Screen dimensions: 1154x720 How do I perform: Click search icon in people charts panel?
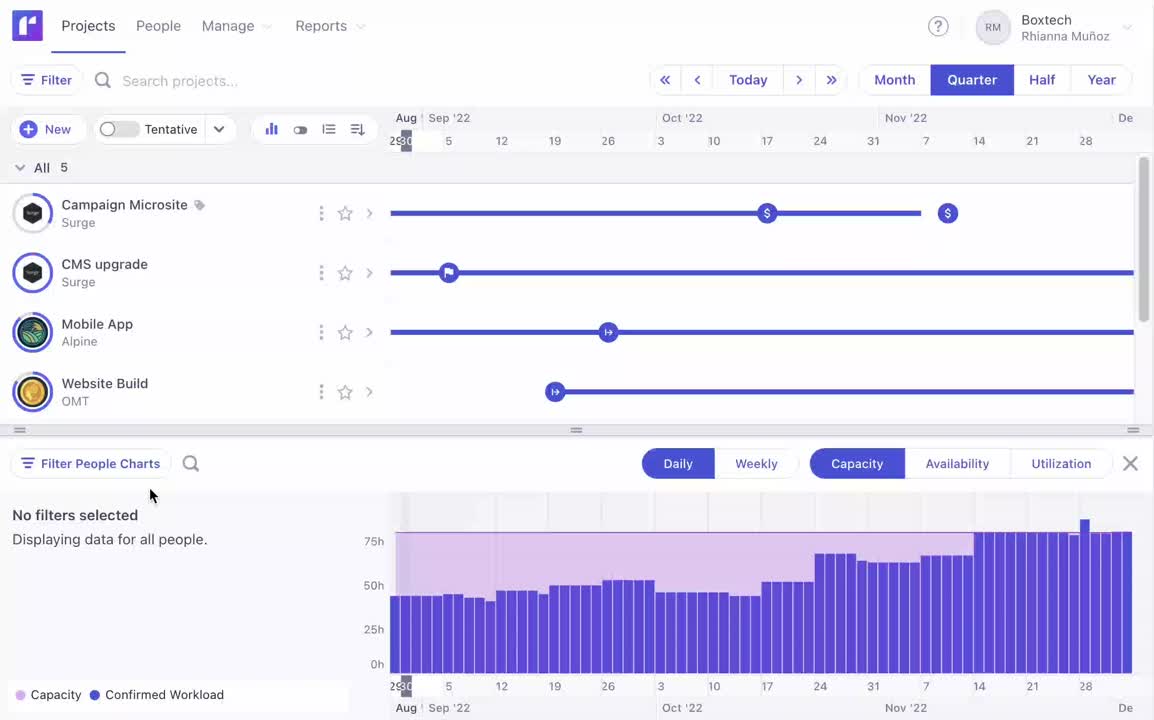tap(191, 464)
